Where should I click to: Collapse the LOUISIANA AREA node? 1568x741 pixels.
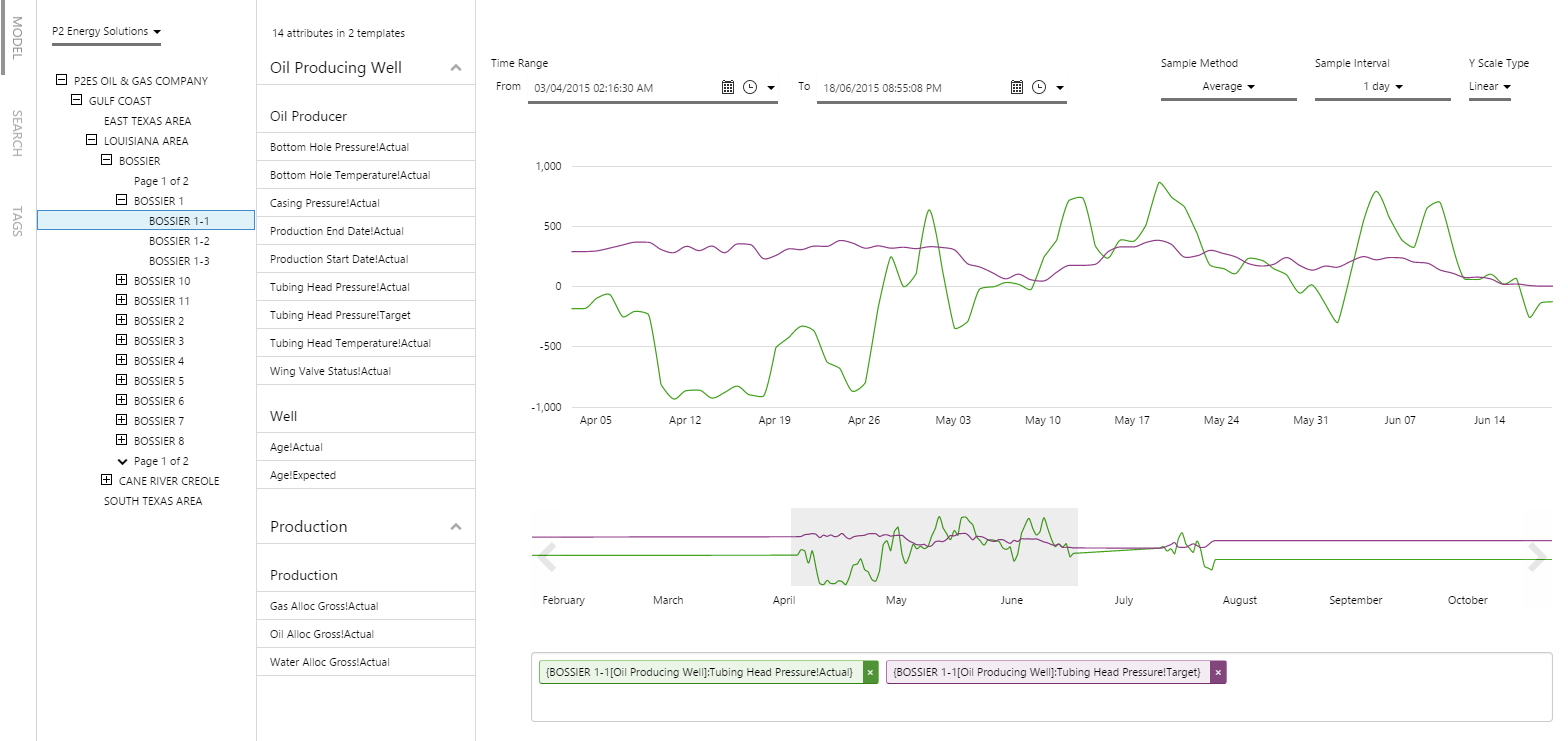click(92, 141)
